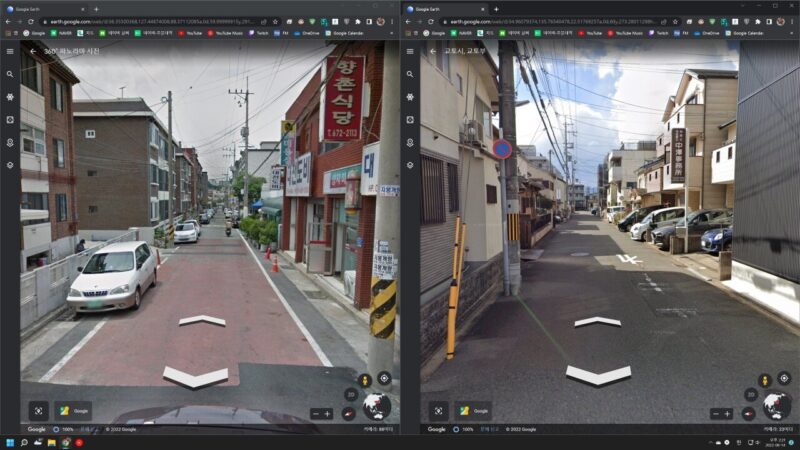
Task: Toggle Pegman Street View in left window
Action: pos(365,379)
